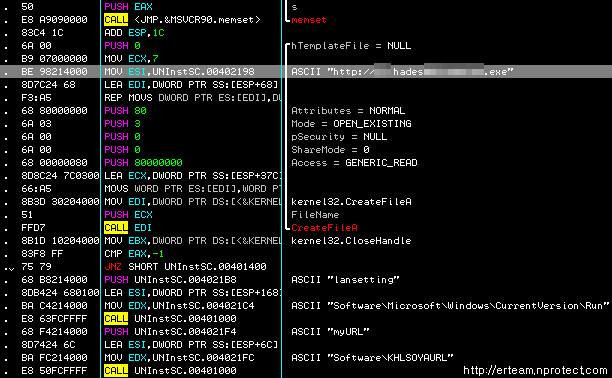Click MOV EDX,UNInstSC.004021C4 instruction
This screenshot has height=378, width=612.
coord(179,305)
